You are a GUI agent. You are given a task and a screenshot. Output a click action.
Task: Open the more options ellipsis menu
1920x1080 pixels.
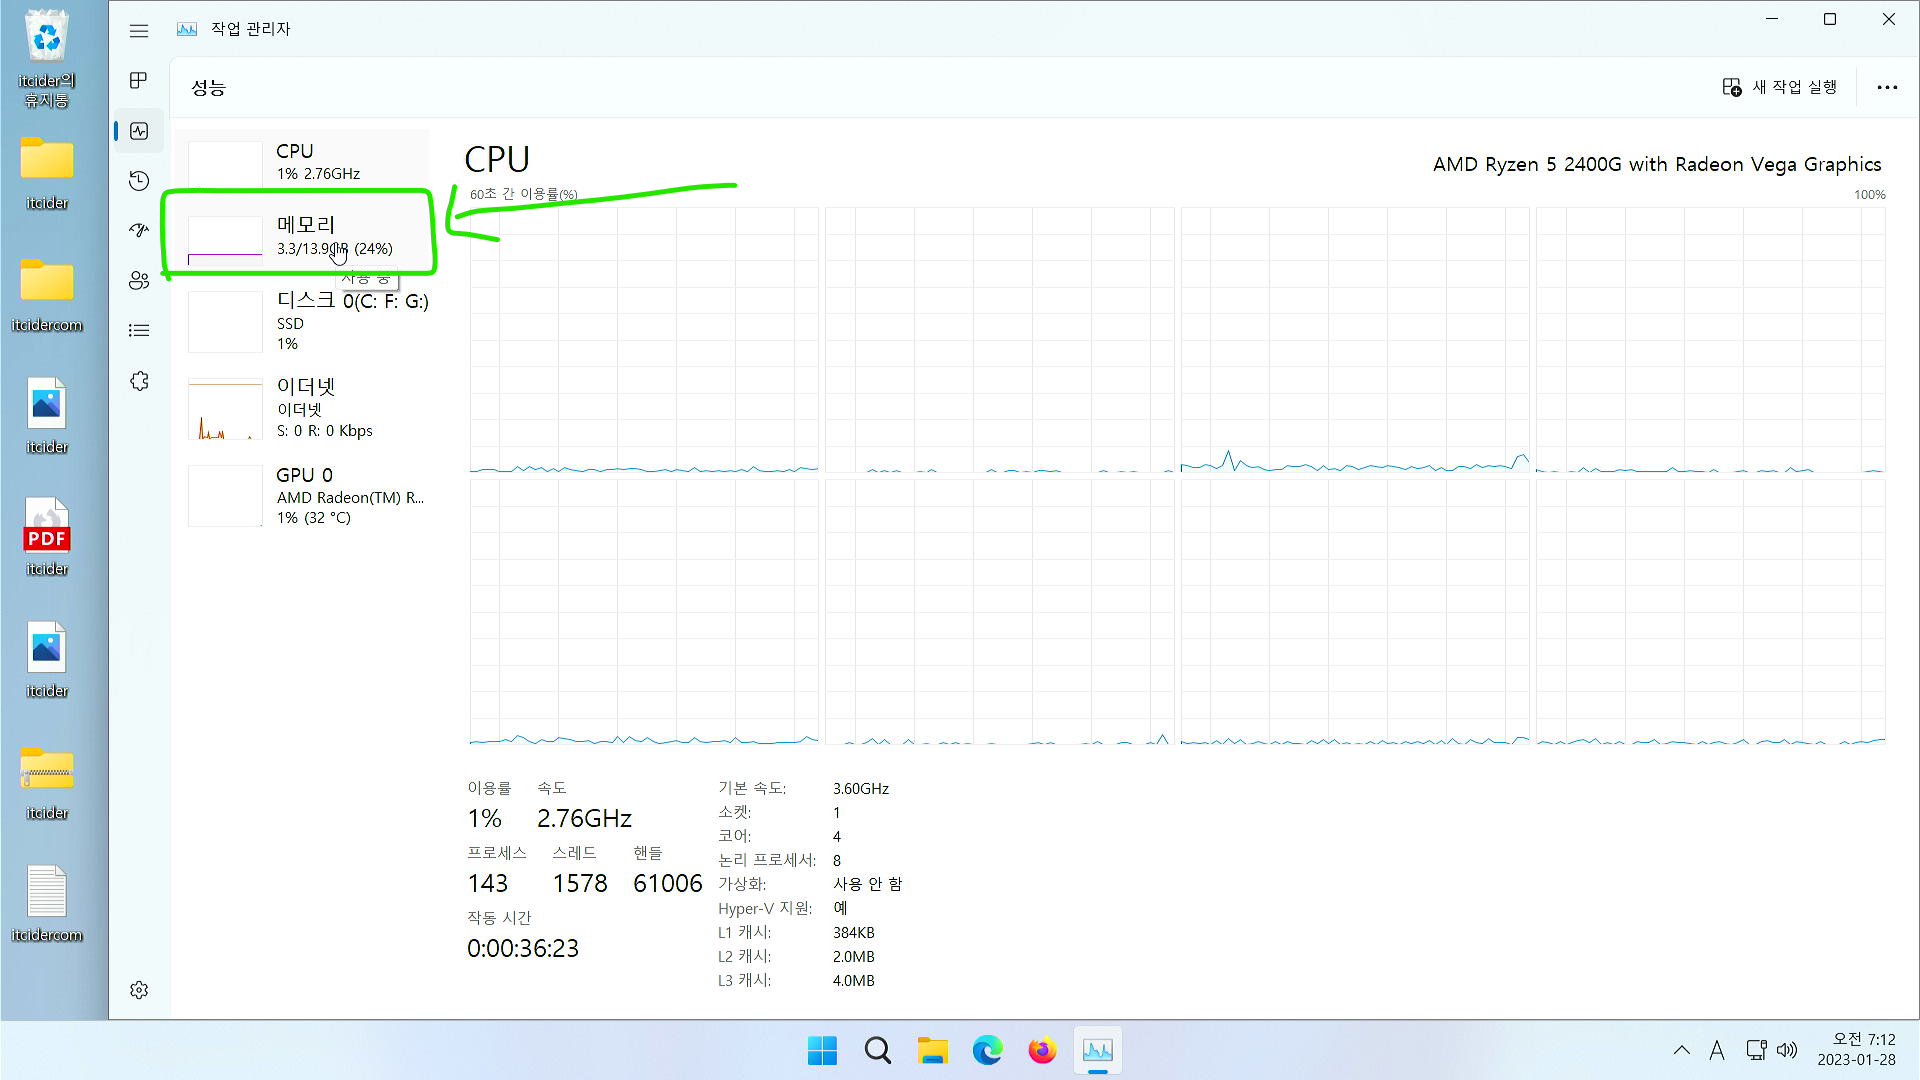point(1887,87)
